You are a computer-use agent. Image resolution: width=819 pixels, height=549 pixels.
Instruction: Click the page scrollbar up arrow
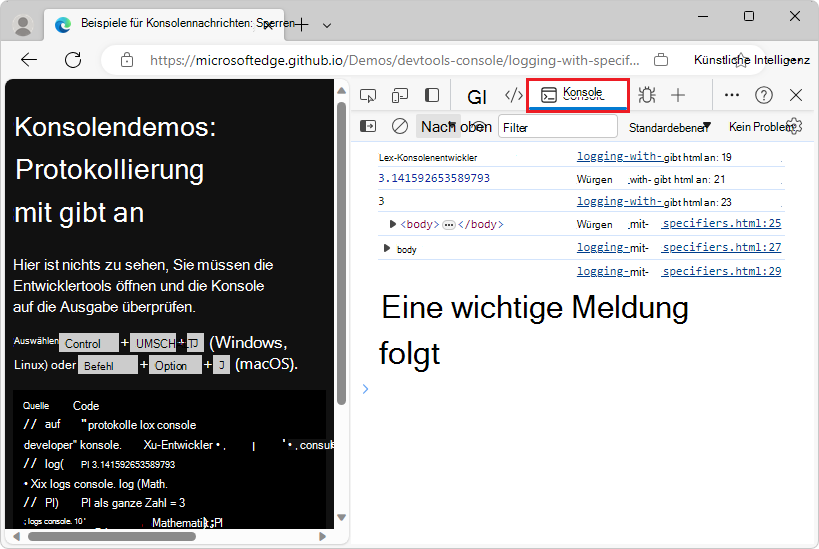click(x=342, y=90)
